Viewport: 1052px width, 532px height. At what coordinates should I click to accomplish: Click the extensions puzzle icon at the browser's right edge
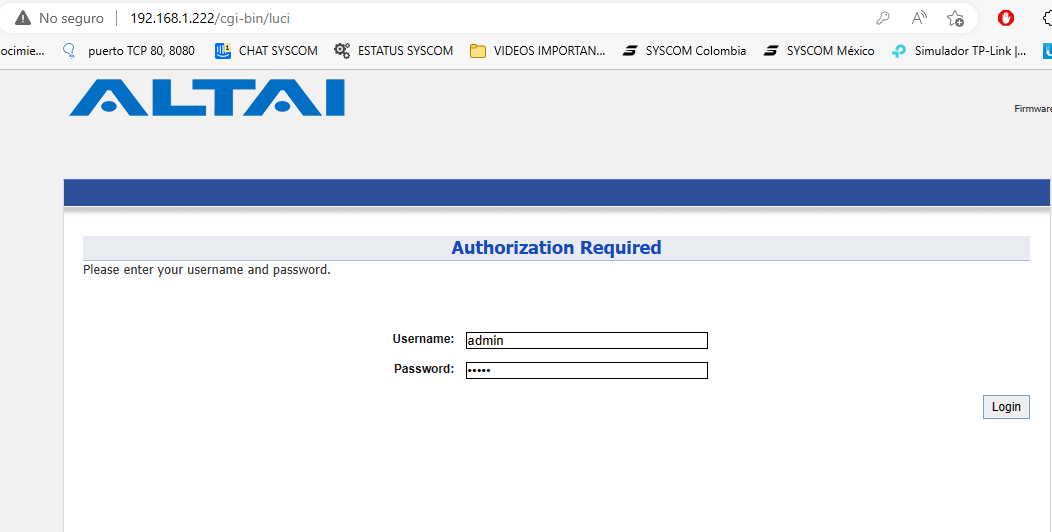pyautogui.click(x=1047, y=18)
